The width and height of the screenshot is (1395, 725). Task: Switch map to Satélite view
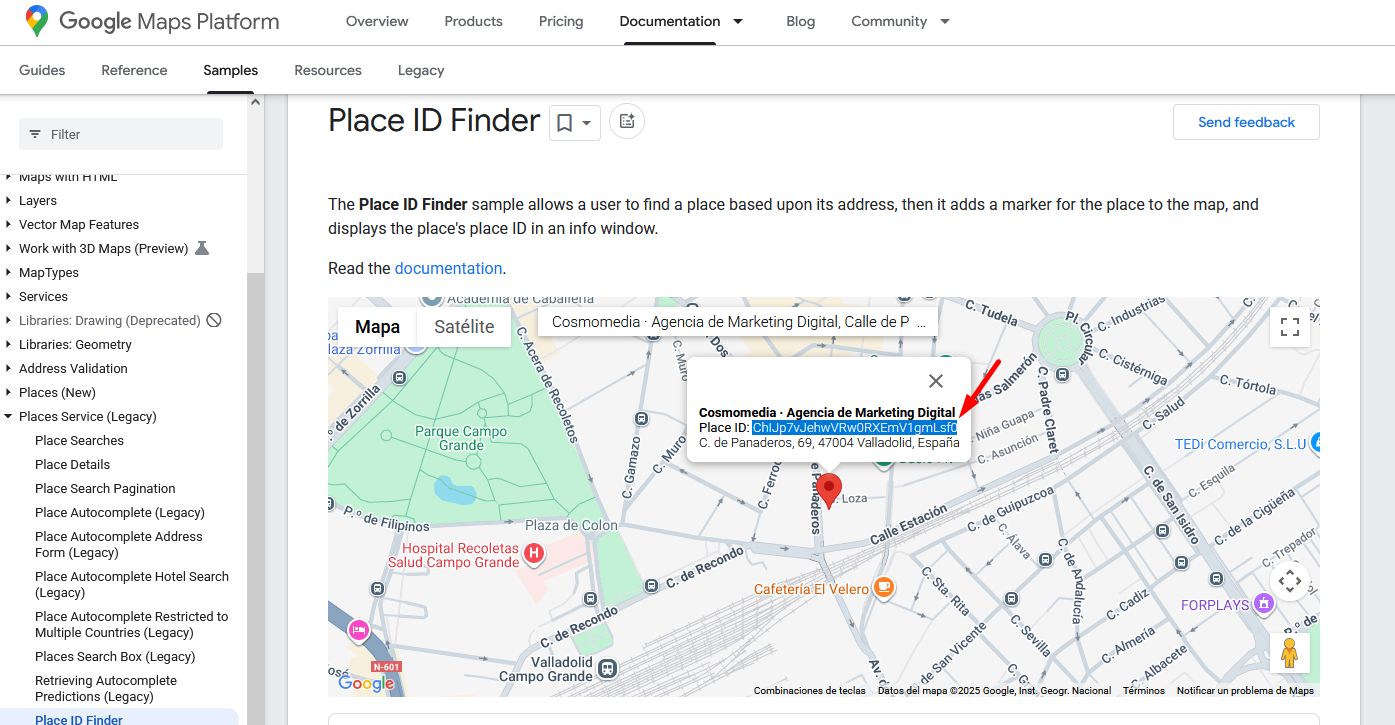[x=464, y=327]
